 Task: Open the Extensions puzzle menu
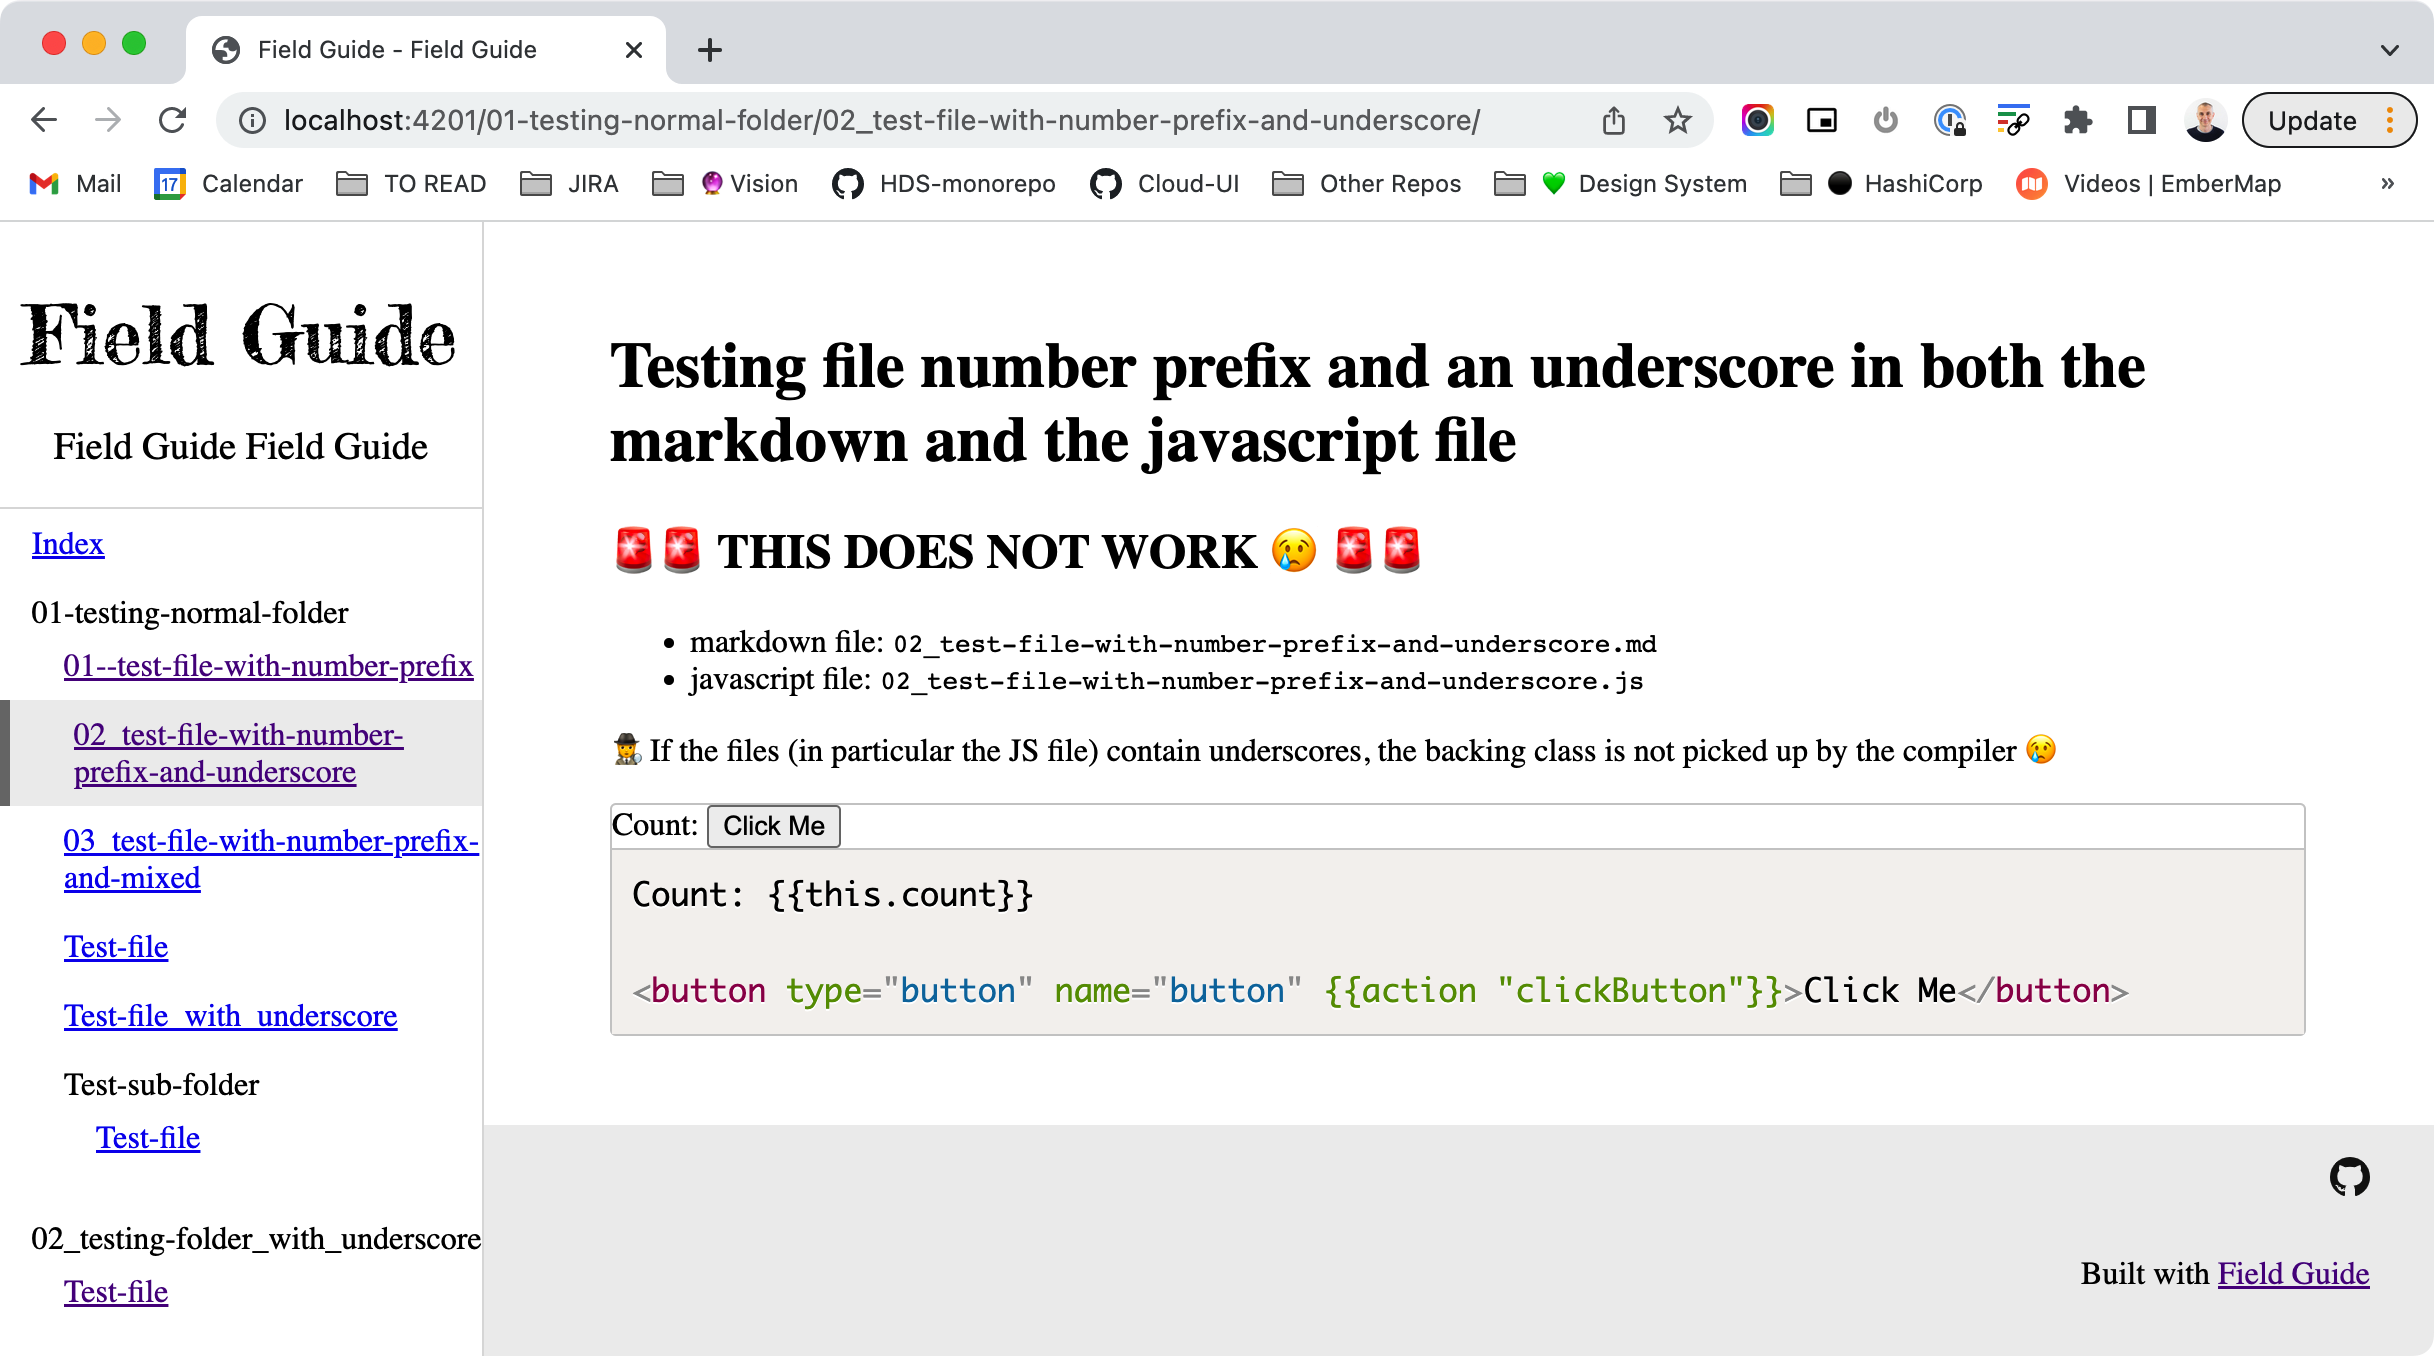click(2079, 120)
